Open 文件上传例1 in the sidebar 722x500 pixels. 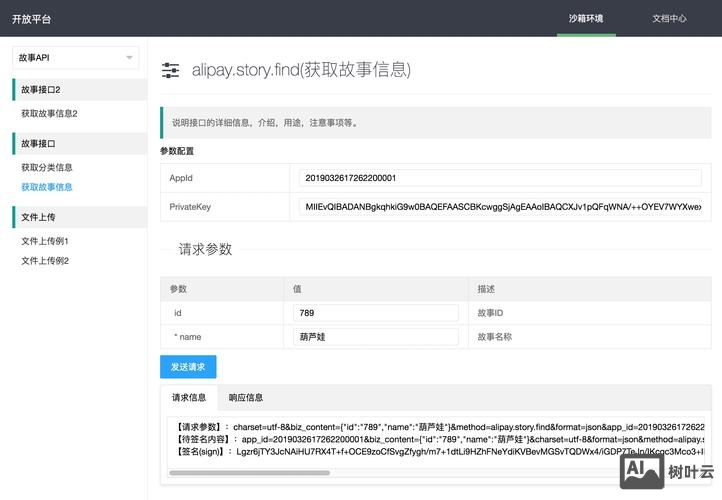point(45,241)
